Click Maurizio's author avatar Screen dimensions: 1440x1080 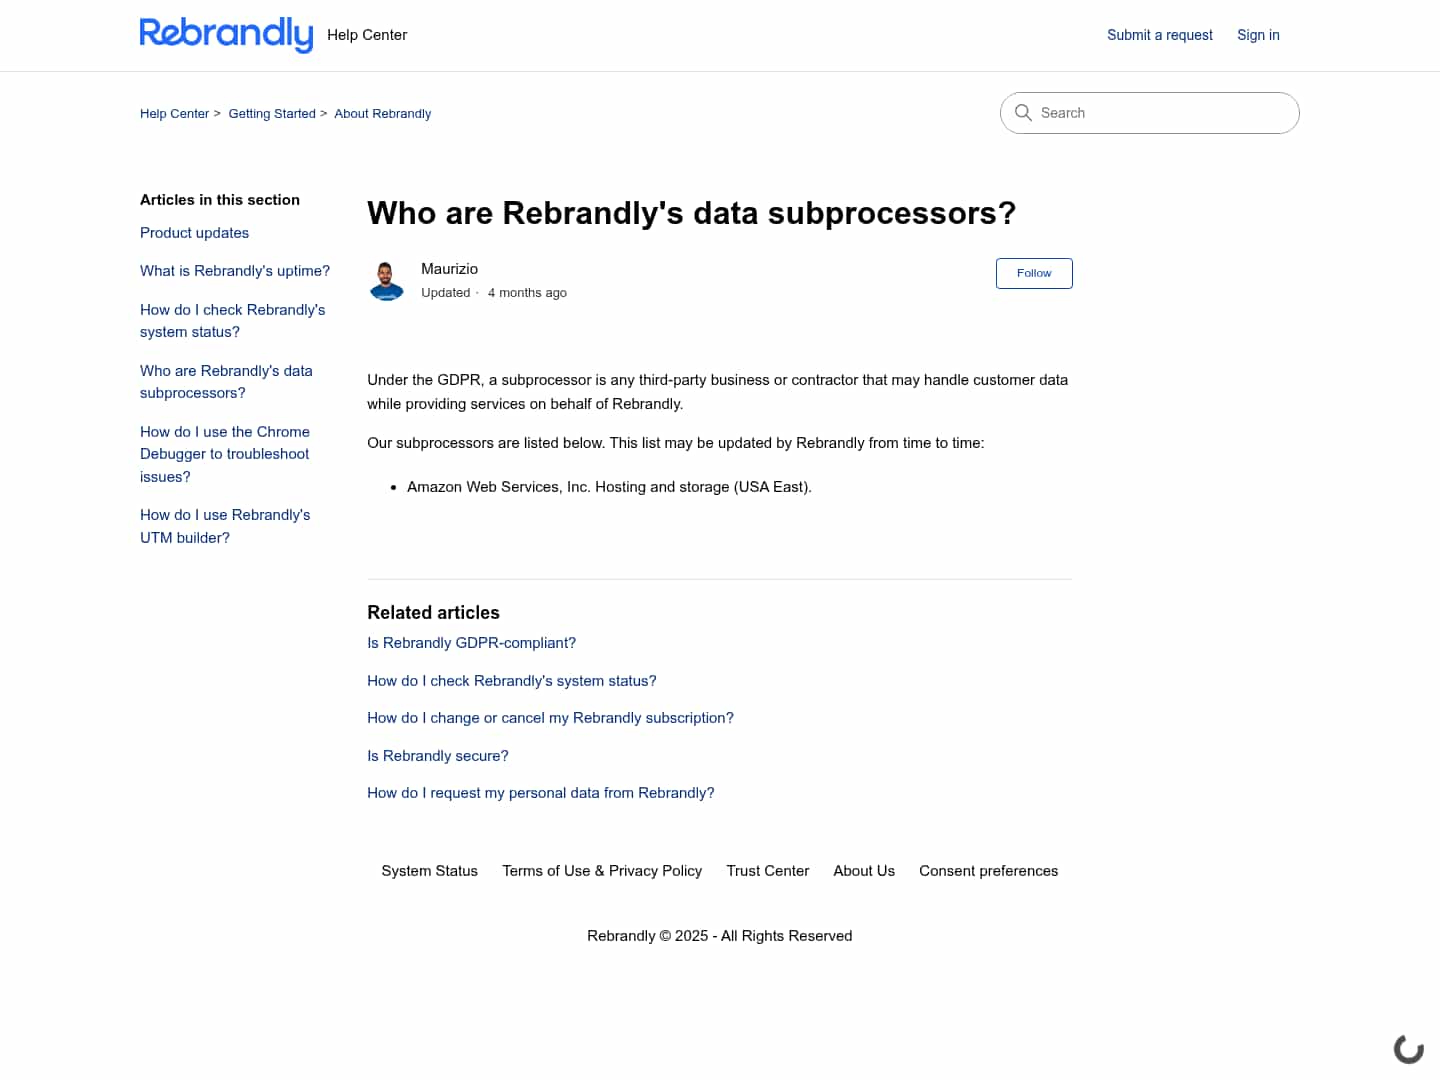point(387,281)
